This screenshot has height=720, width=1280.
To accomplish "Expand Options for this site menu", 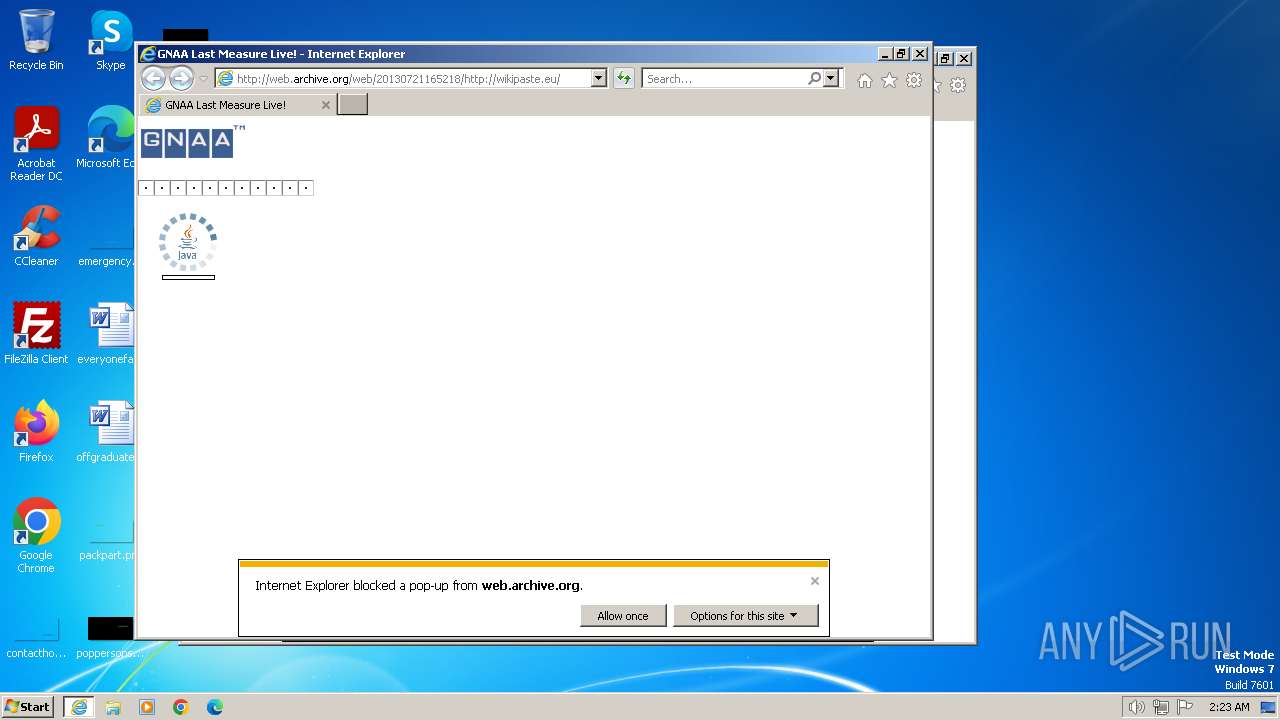I will (x=745, y=616).
